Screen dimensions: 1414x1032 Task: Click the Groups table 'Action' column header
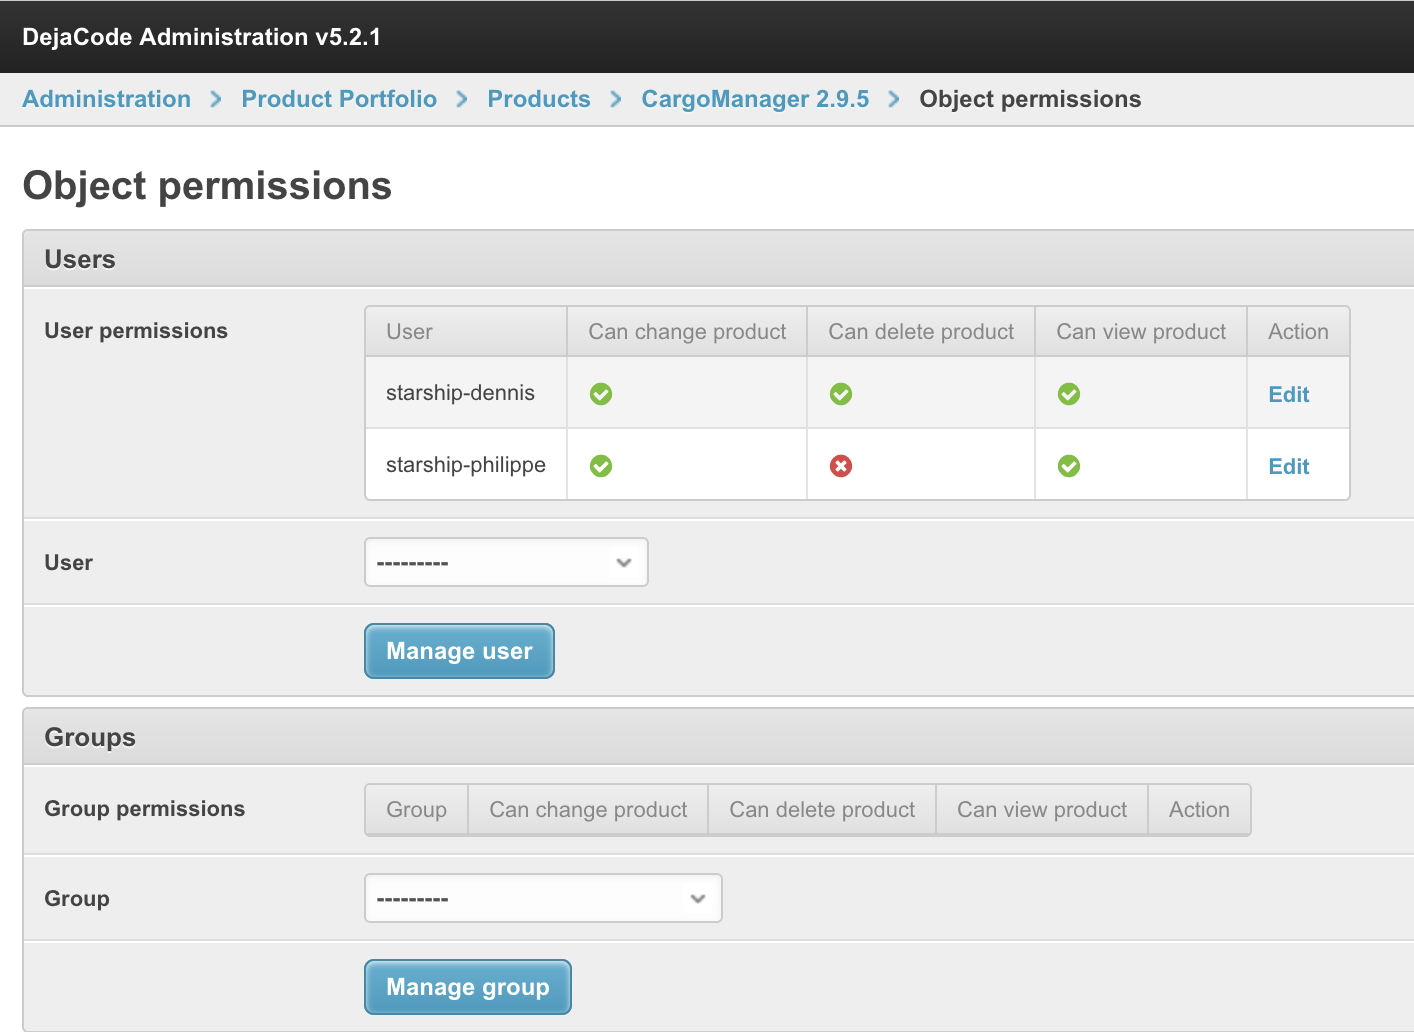point(1199,810)
